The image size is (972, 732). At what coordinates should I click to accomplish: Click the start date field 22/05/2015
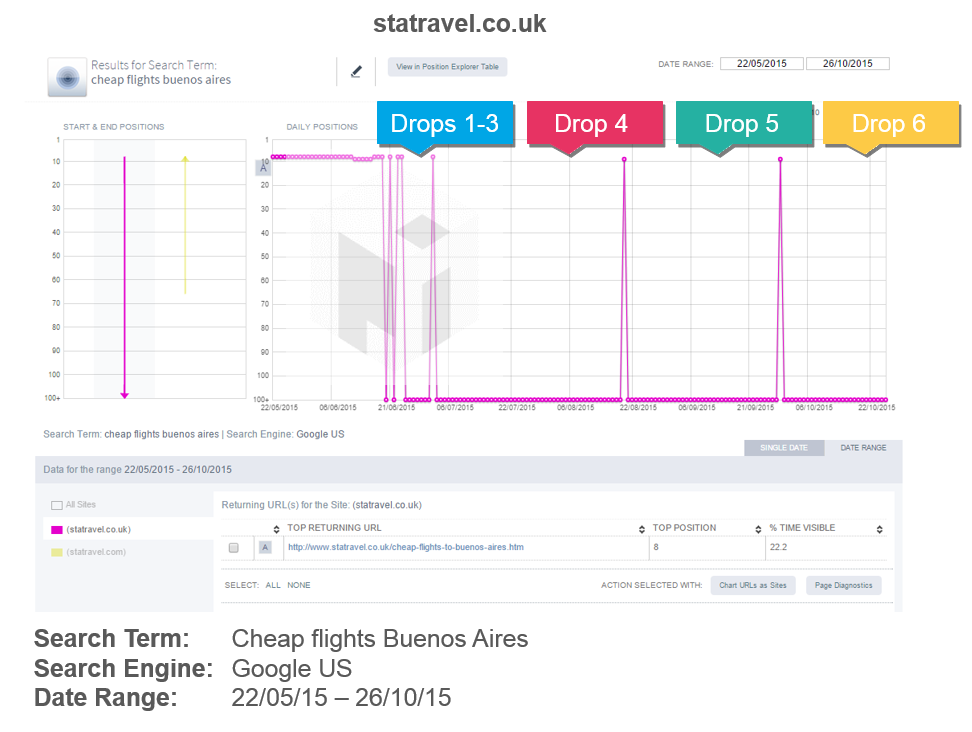[x=761, y=64]
